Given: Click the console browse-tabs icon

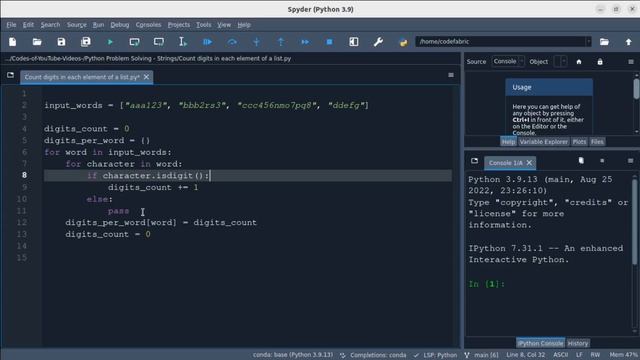Looking at the screenshot, I should [474, 161].
